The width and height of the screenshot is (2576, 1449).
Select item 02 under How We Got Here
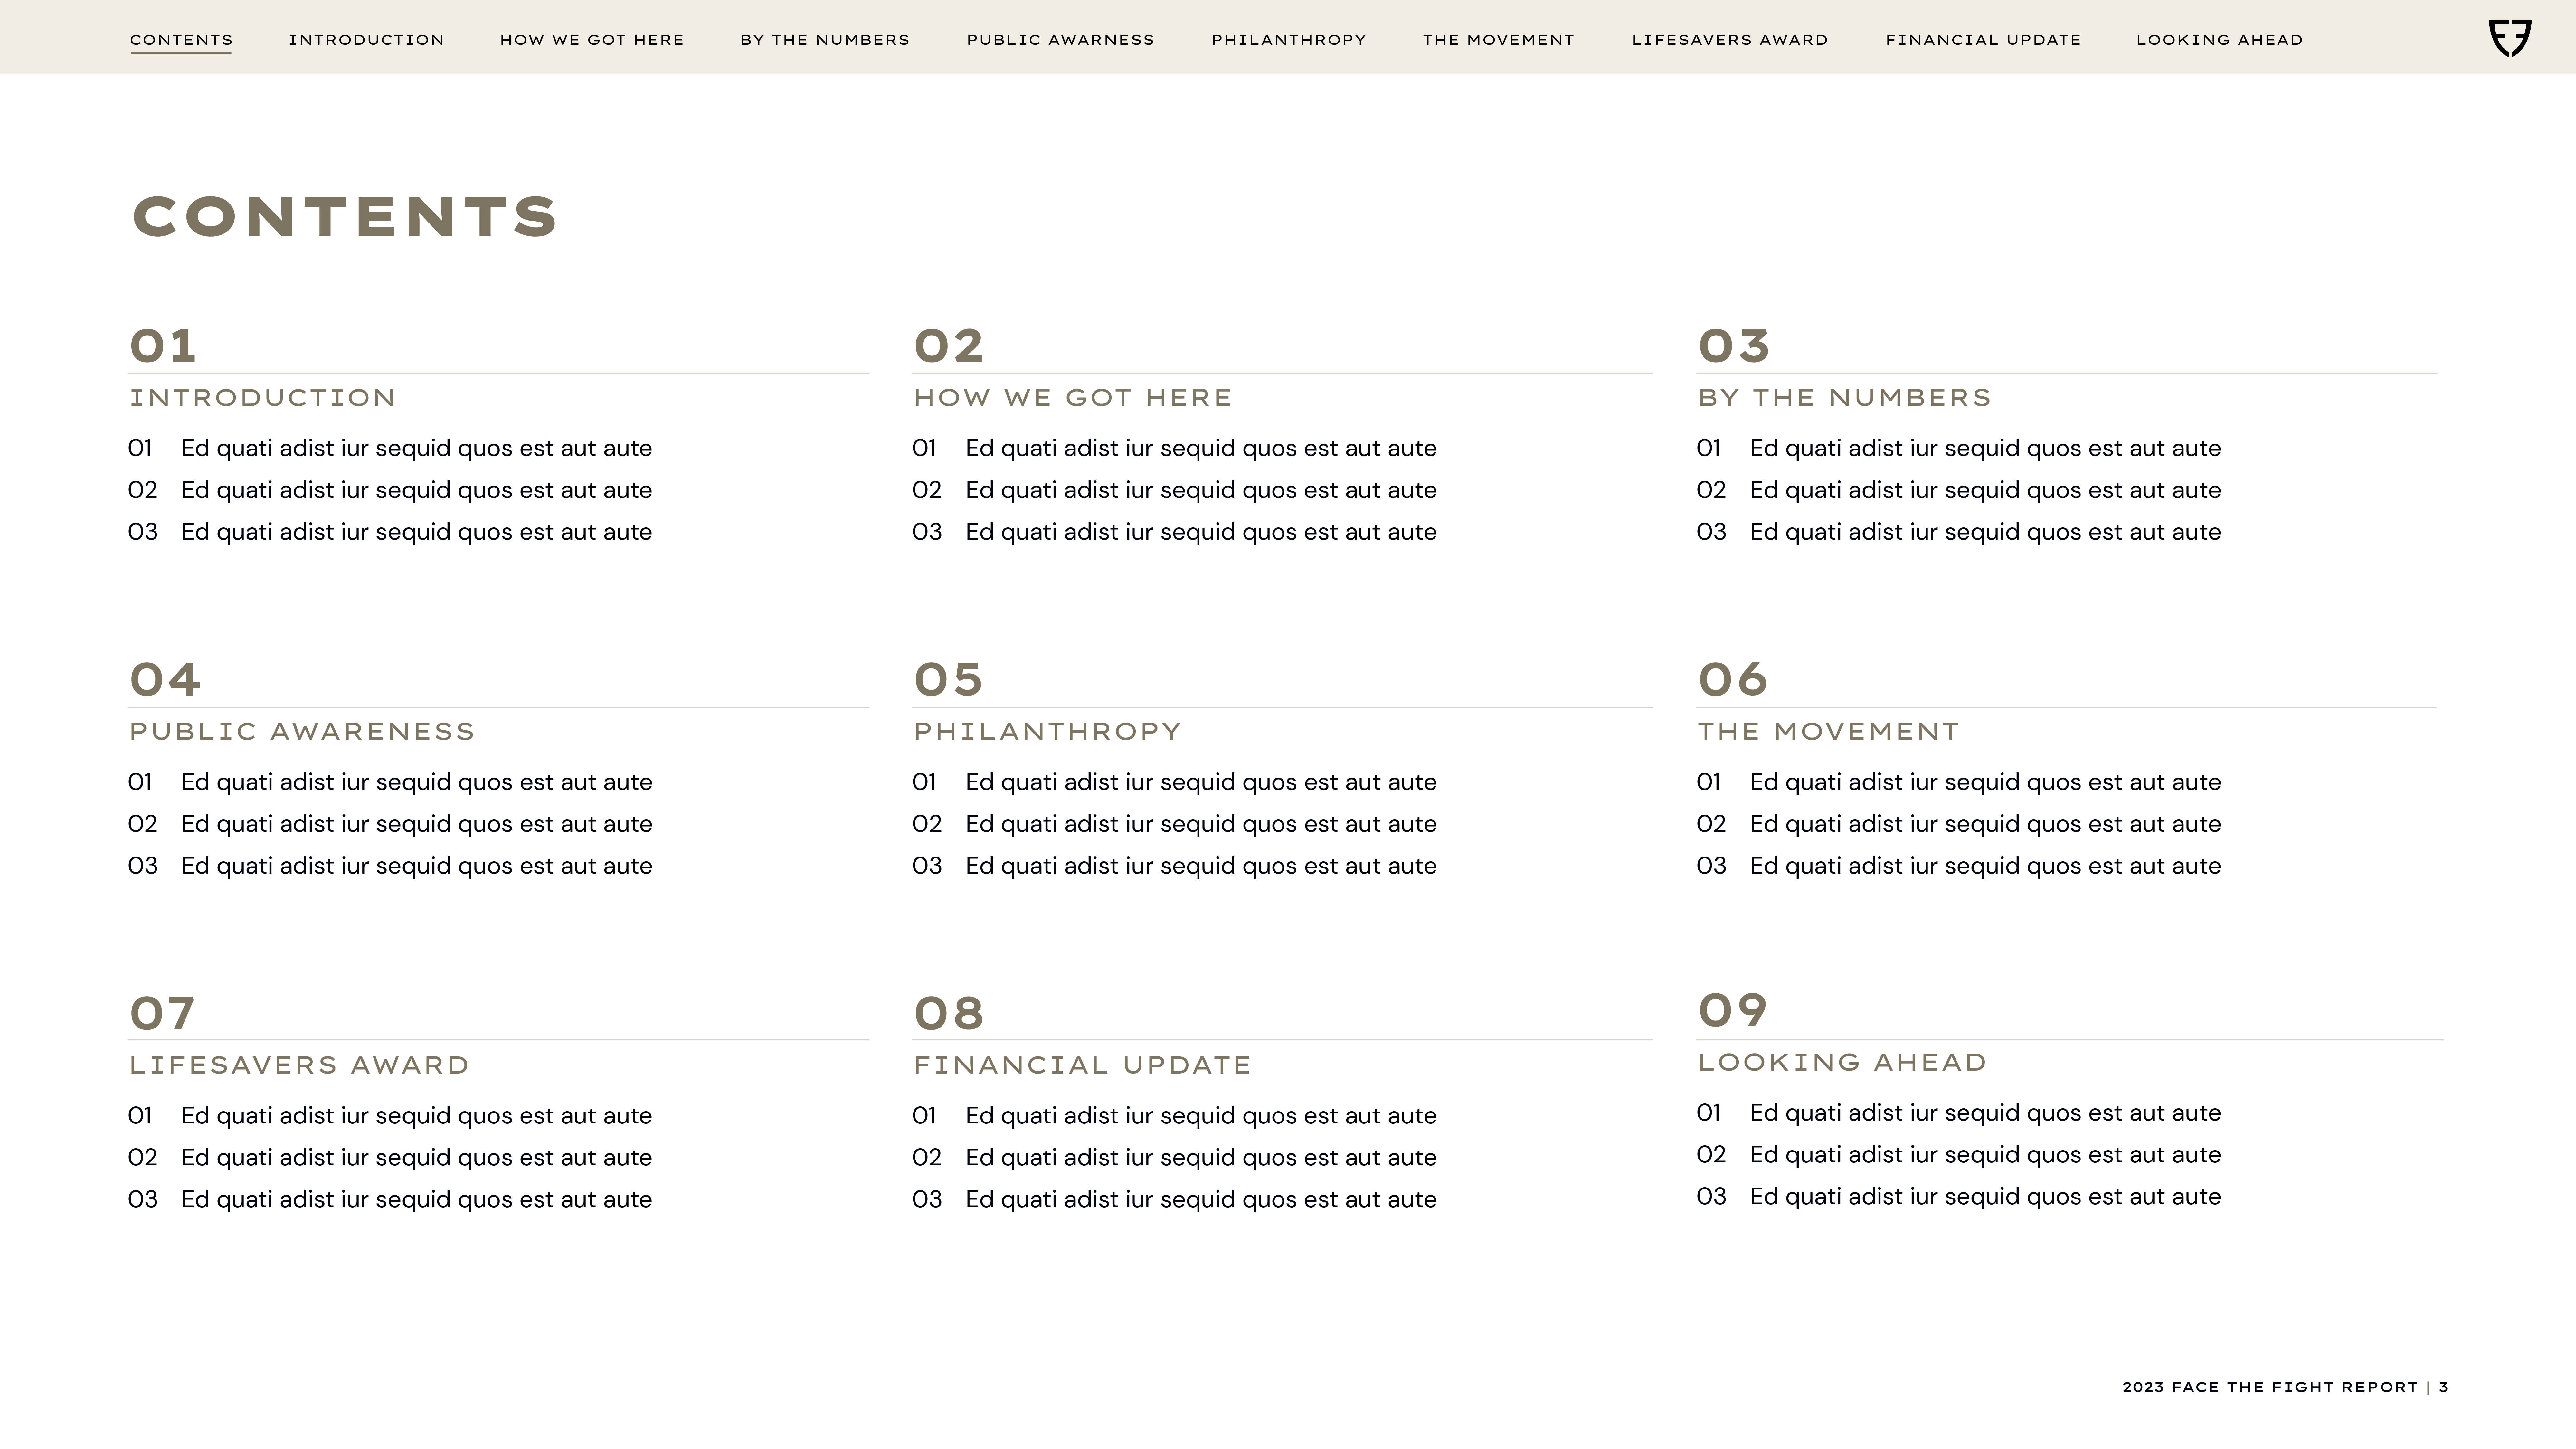click(1174, 491)
